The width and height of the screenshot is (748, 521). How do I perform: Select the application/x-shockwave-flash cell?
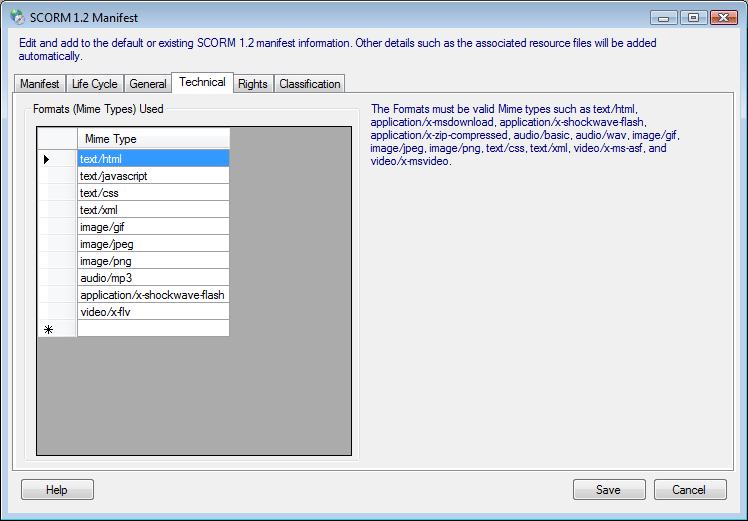[153, 295]
